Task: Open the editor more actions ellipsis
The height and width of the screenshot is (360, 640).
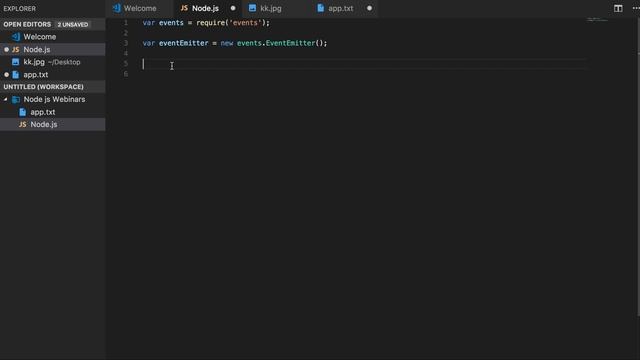Action: pos(636,9)
